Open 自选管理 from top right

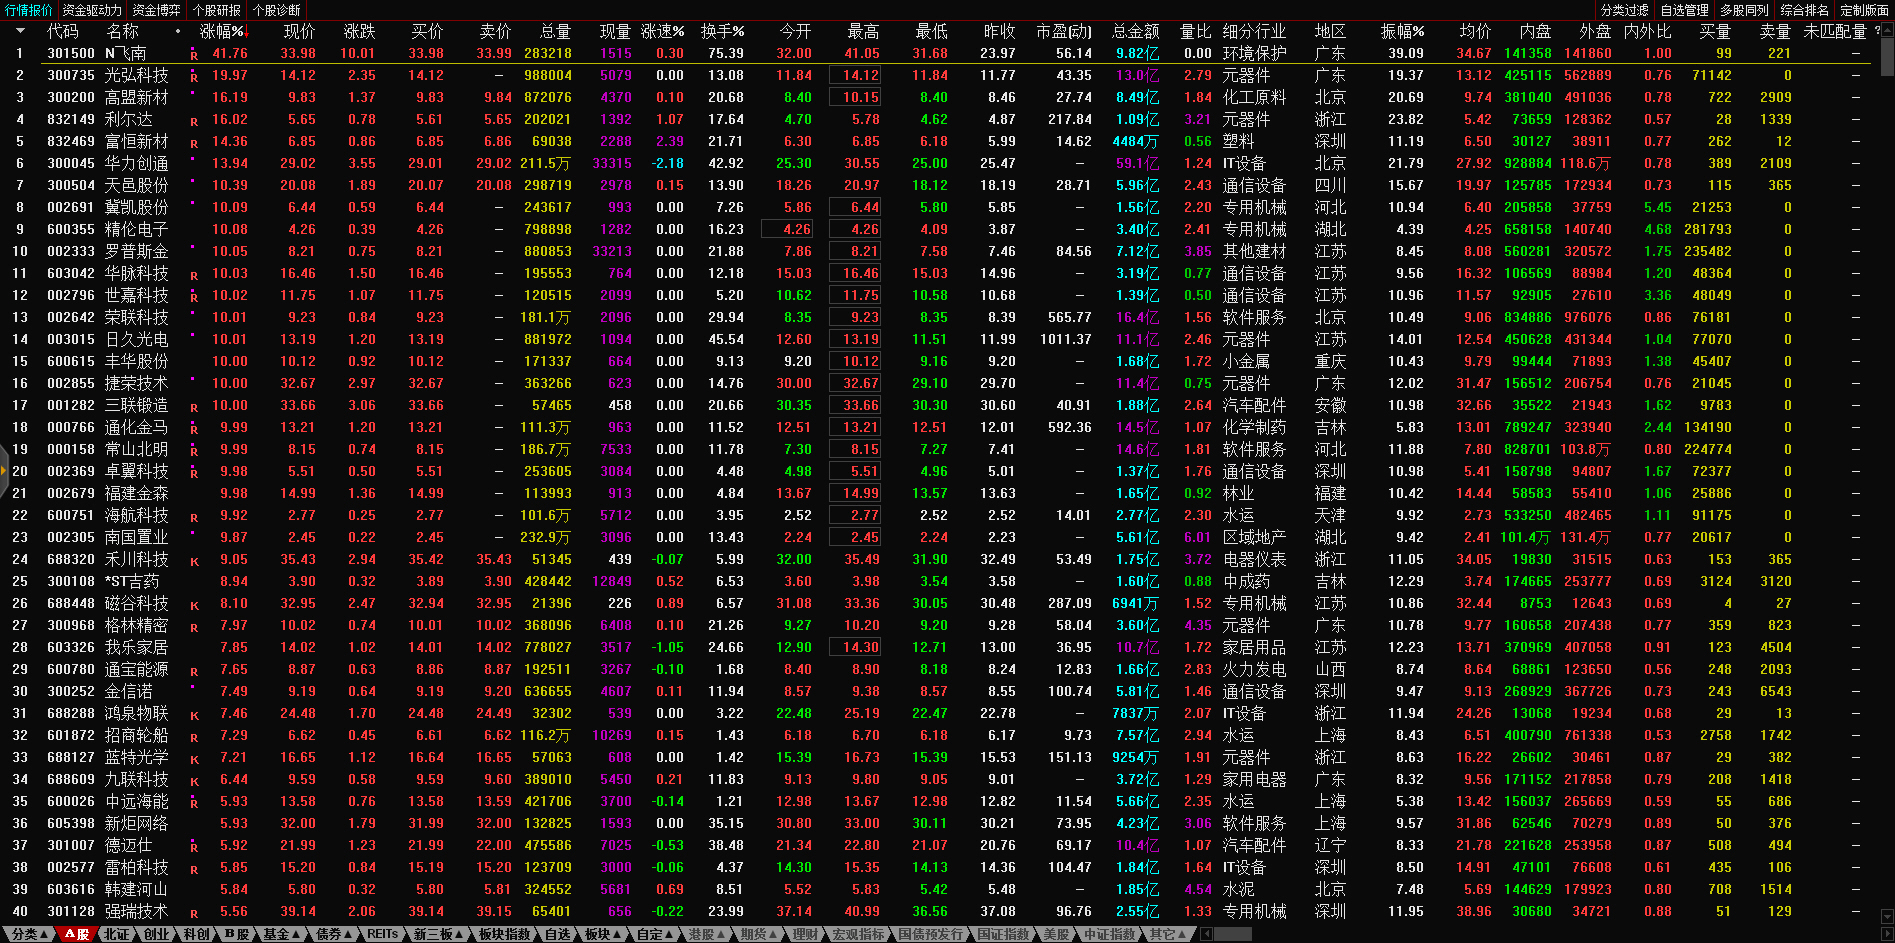(1684, 10)
